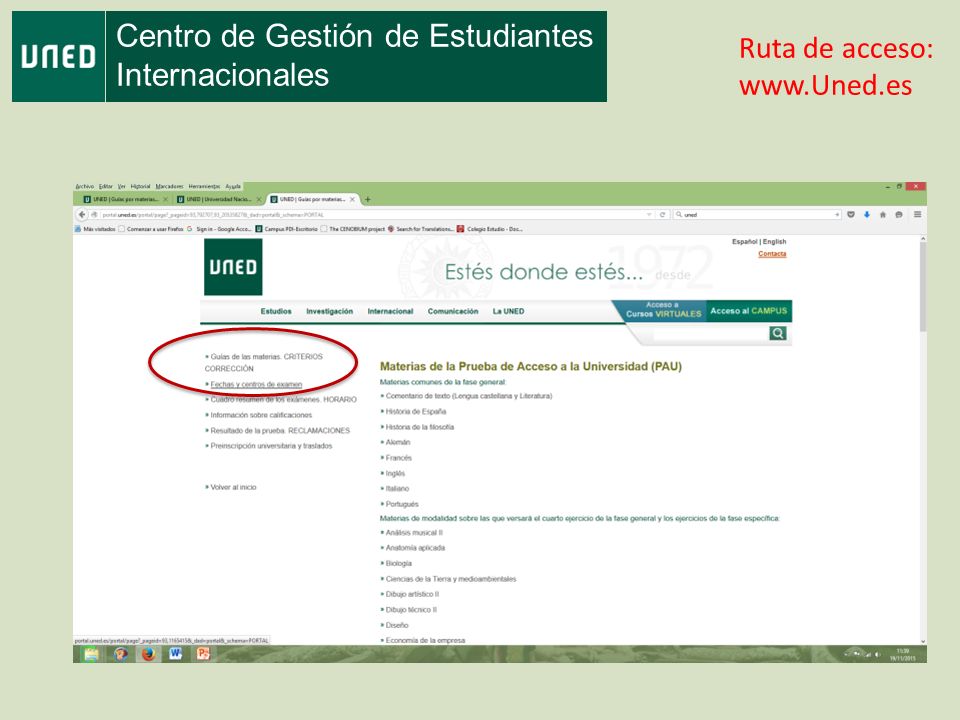Open the 'Biología' subject link
Image resolution: width=960 pixels, height=720 pixels.
coord(399,563)
